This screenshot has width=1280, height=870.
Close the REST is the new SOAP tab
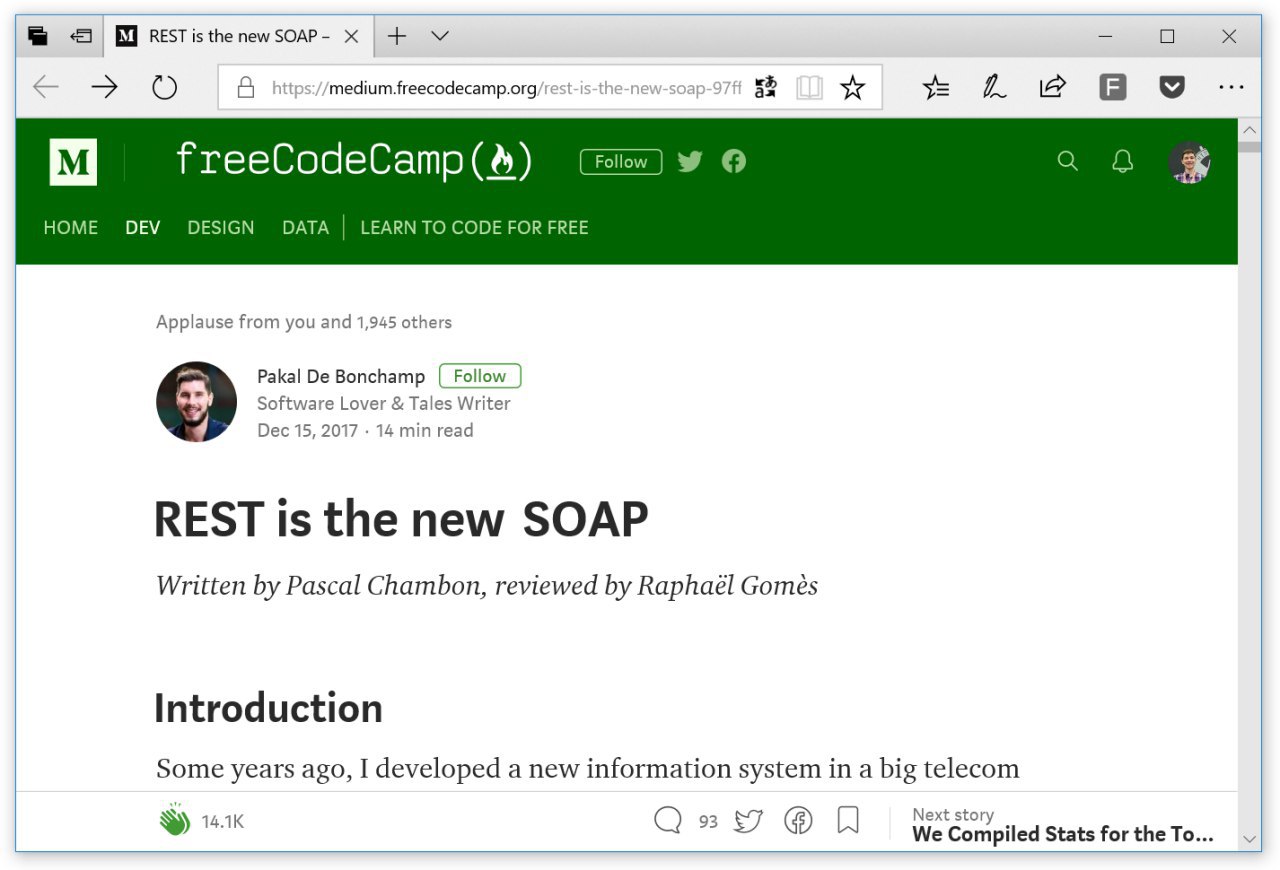[x=351, y=36]
